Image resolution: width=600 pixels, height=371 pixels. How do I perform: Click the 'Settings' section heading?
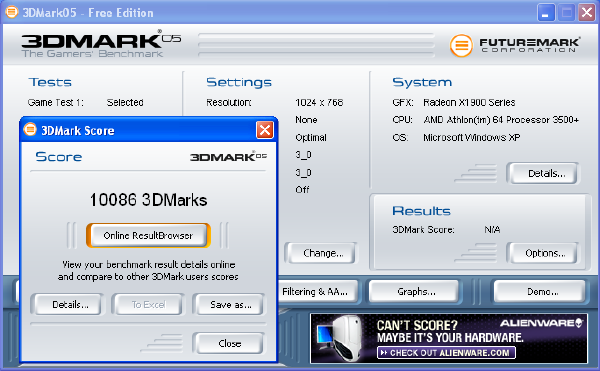point(239,82)
